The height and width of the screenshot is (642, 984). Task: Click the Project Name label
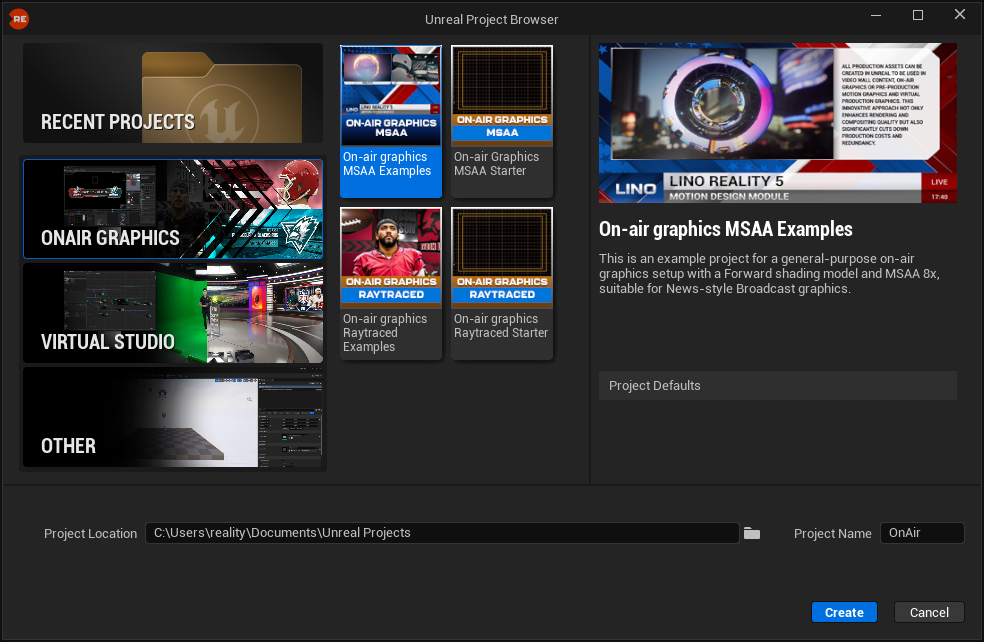click(832, 533)
